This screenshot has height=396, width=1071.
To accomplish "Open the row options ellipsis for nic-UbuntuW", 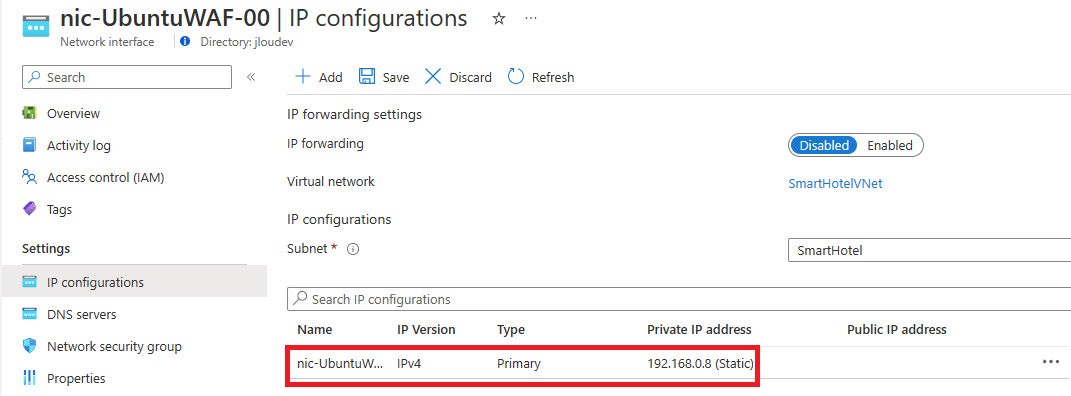I will [1051, 363].
